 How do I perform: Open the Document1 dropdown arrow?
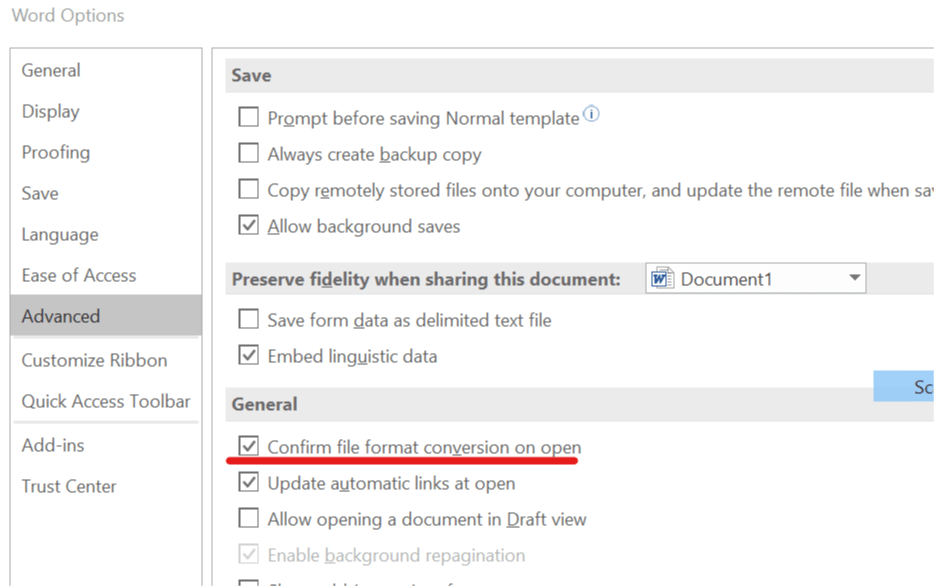coord(855,278)
